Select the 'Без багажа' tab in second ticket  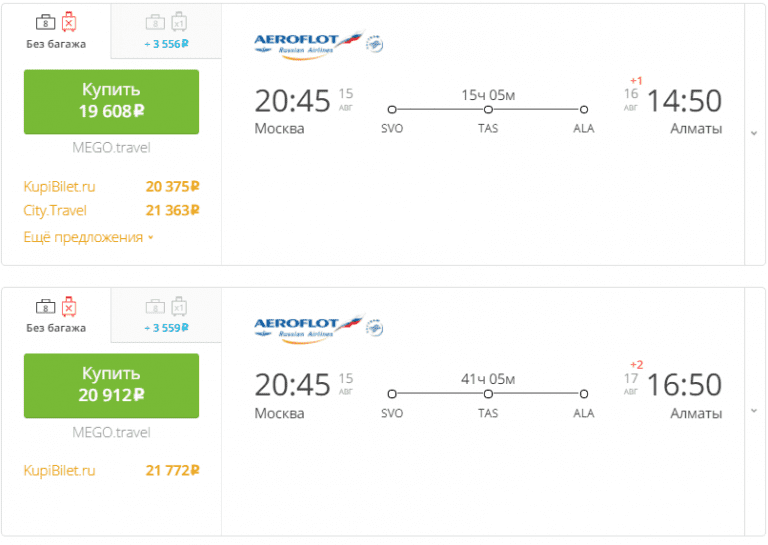click(56, 315)
